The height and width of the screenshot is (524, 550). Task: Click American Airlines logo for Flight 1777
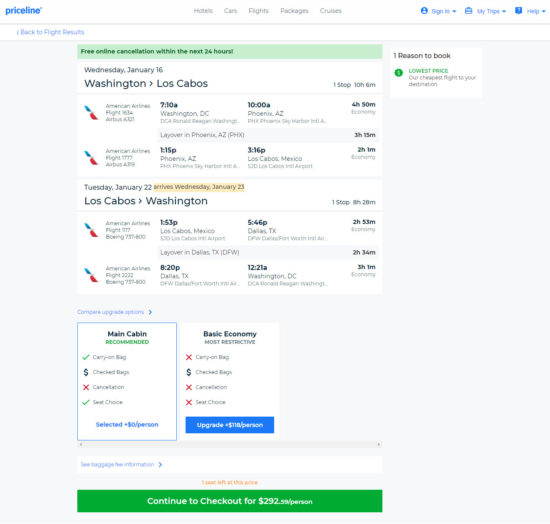click(91, 157)
